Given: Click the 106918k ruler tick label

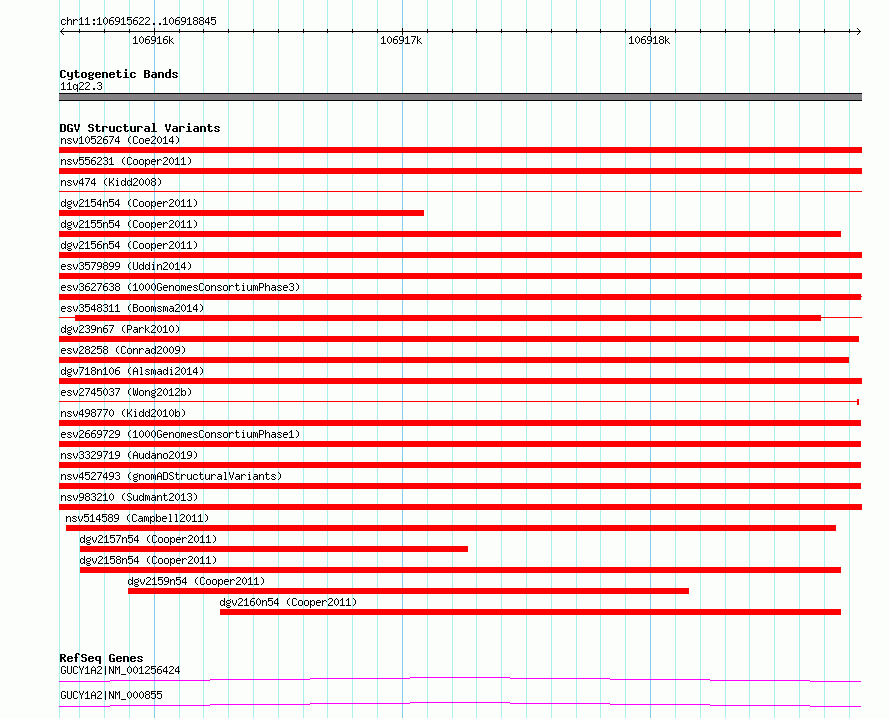Looking at the screenshot, I should tap(649, 40).
